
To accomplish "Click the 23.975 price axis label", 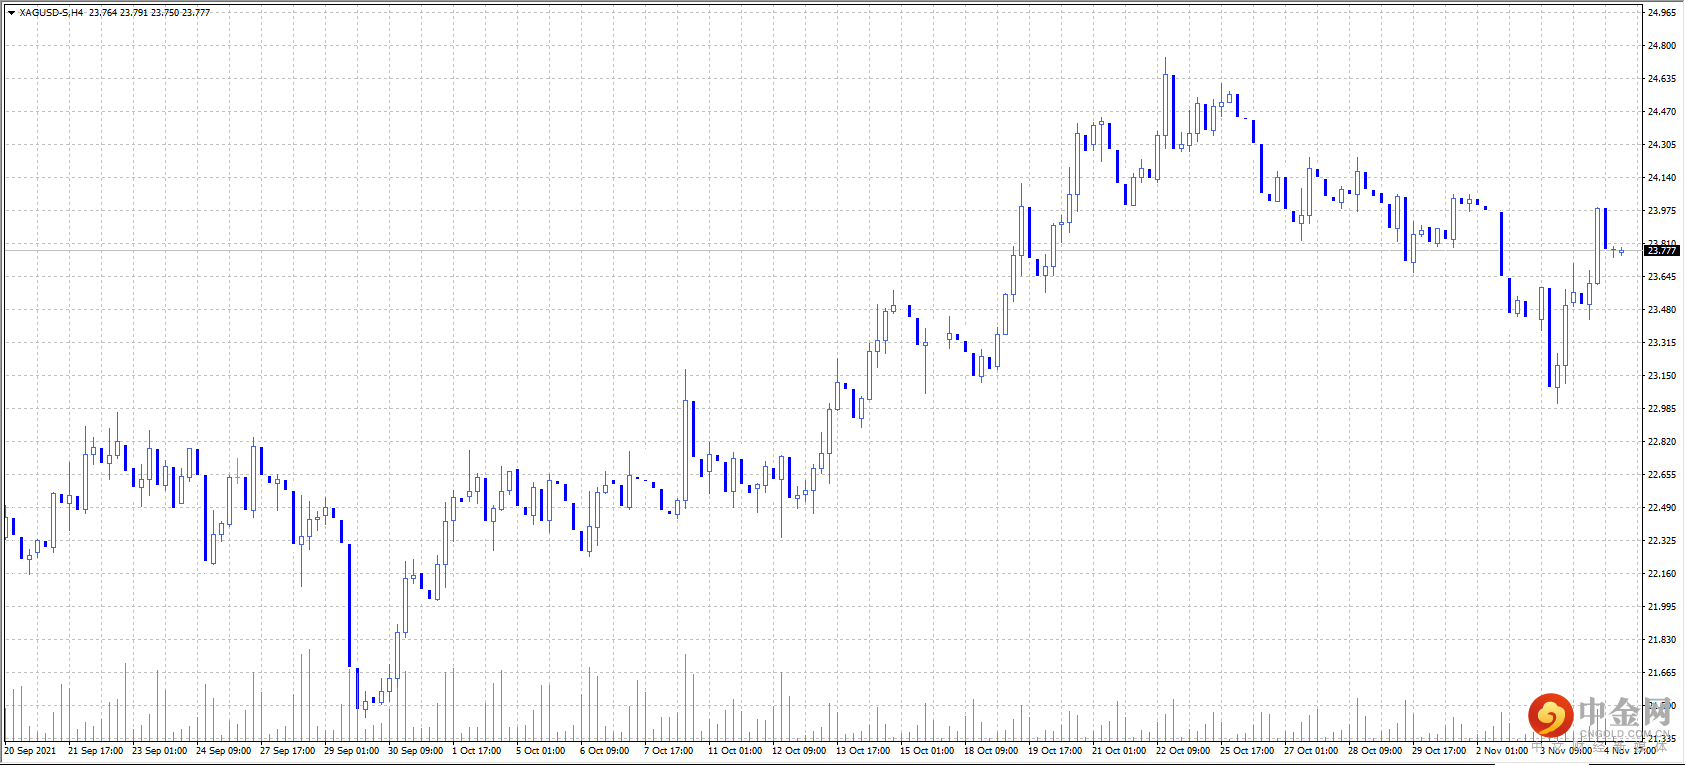I will pyautogui.click(x=1662, y=211).
